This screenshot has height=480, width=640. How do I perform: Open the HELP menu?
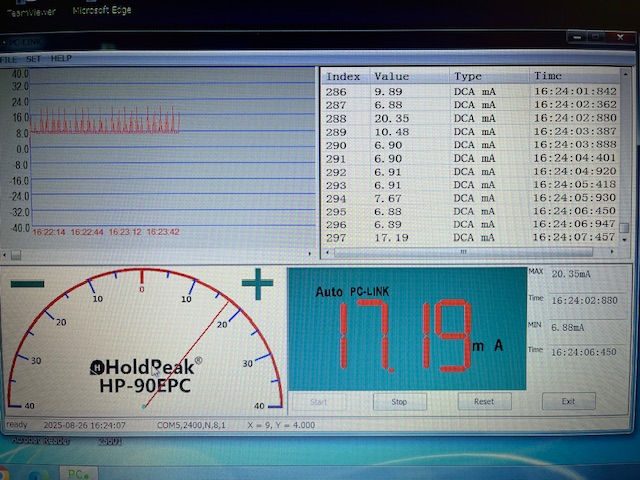61,58
